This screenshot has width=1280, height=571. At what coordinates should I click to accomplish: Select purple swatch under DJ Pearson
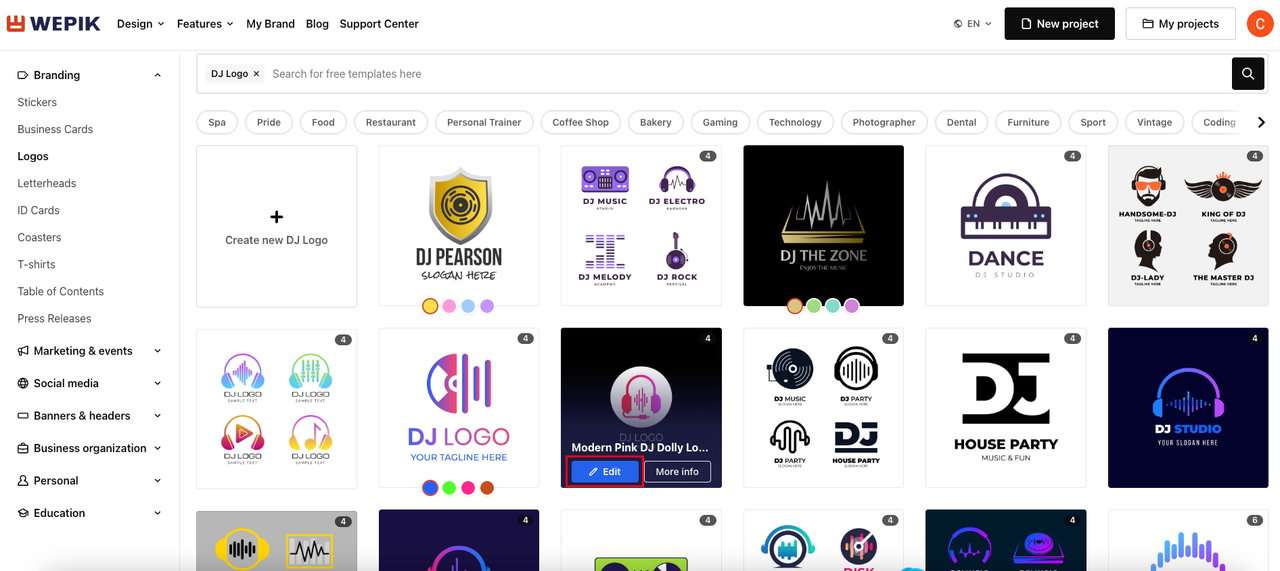click(487, 306)
